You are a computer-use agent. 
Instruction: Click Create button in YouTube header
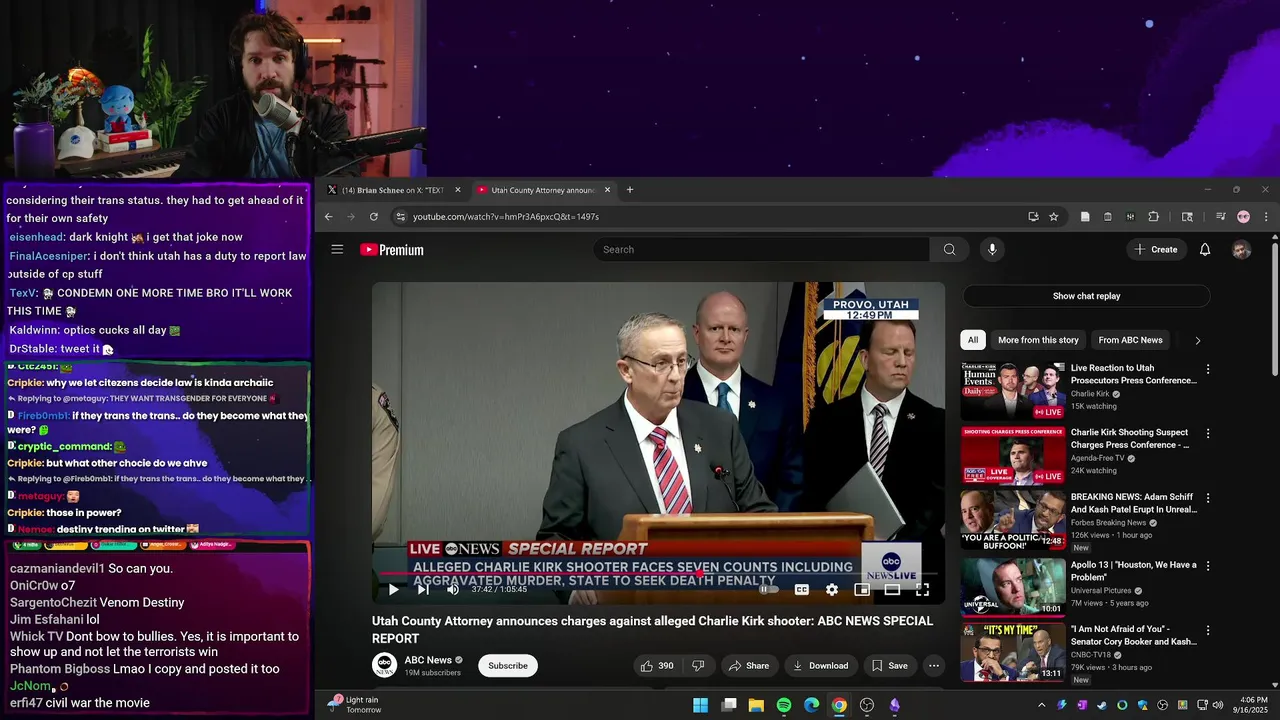1156,249
